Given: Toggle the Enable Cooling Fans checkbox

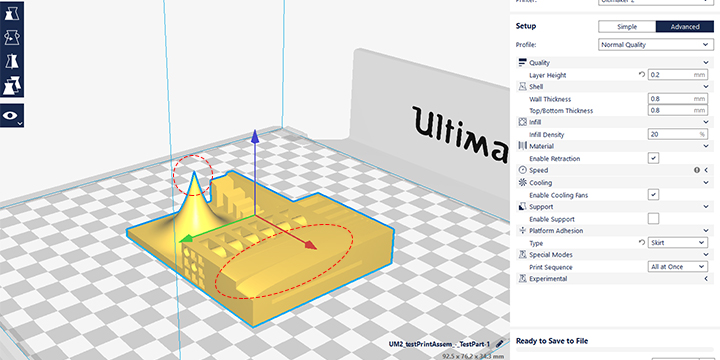Looking at the screenshot, I should coord(653,195).
